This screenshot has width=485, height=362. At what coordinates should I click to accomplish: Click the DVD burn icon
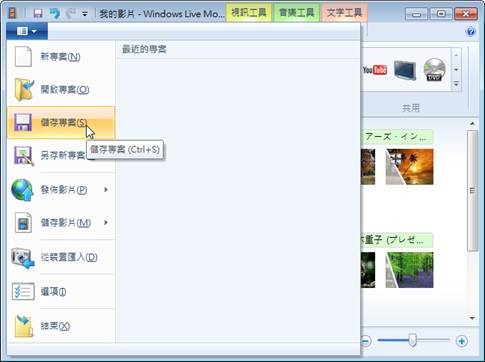point(435,69)
